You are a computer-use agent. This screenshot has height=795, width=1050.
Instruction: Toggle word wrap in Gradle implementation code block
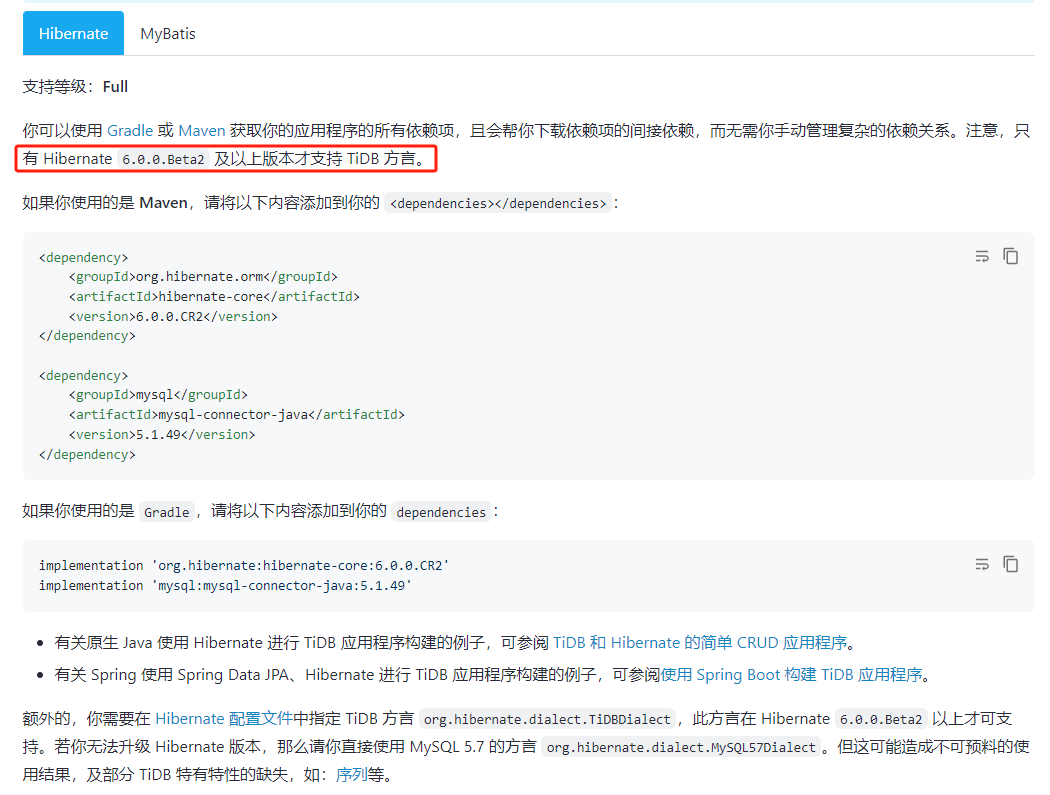coord(982,564)
